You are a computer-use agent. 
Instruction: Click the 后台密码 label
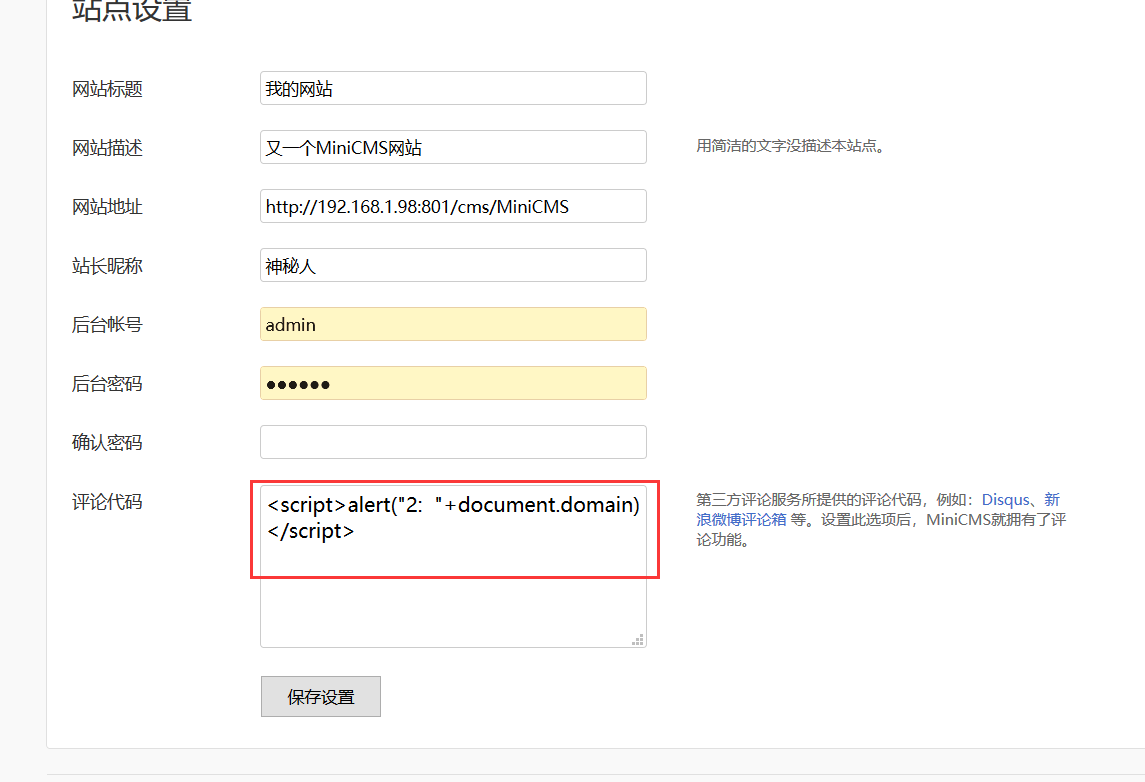pyautogui.click(x=107, y=384)
